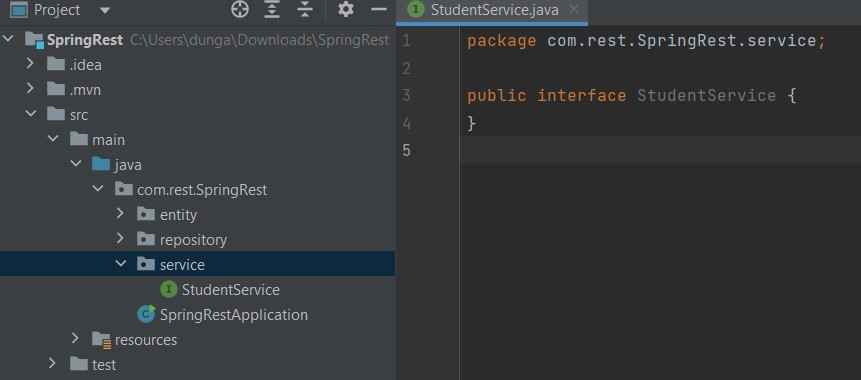861x380 pixels.
Task: Collapse the service package
Action: click(x=121, y=264)
